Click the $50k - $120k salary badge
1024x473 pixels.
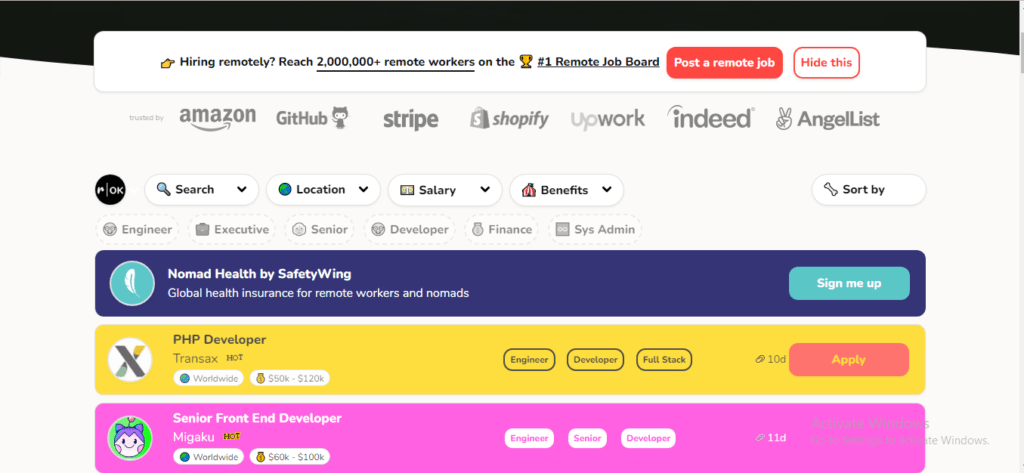[289, 378]
